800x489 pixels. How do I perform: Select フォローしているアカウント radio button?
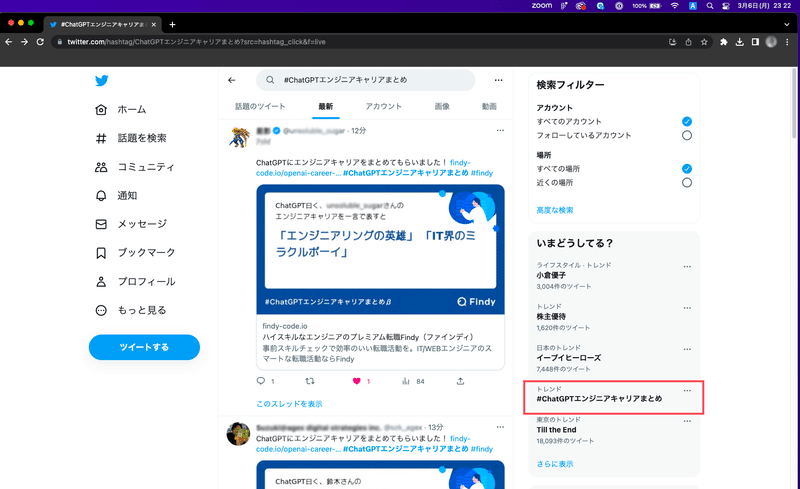(687, 135)
